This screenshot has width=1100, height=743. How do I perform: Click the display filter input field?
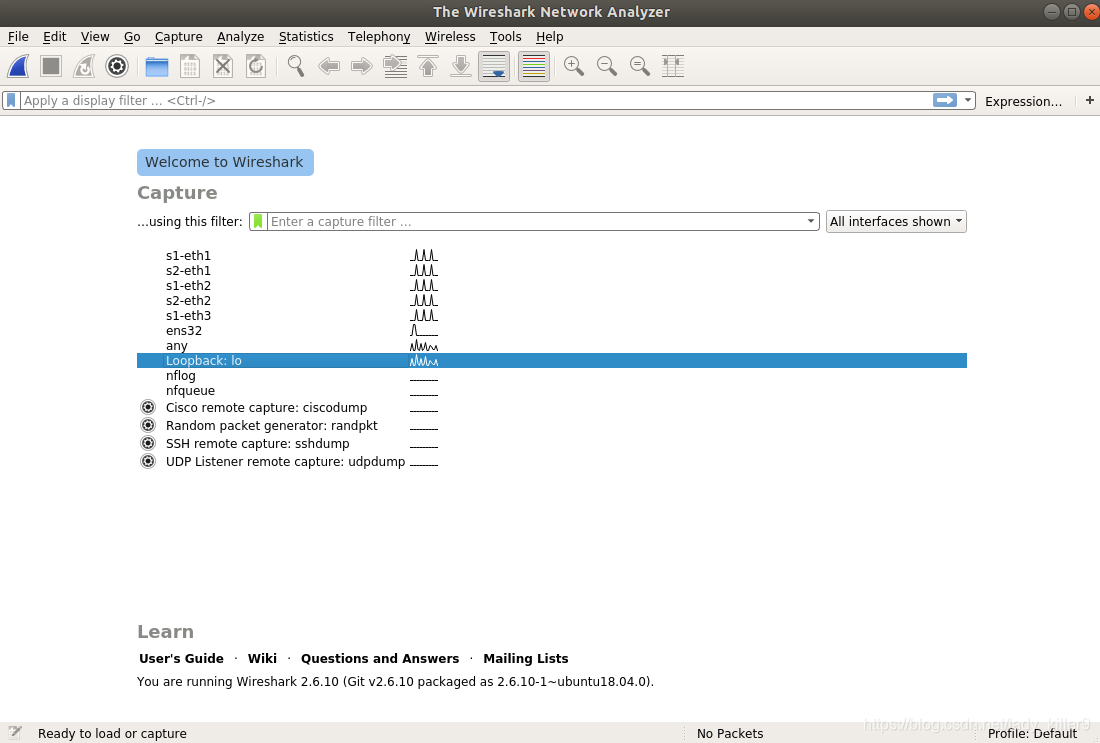pos(476,100)
